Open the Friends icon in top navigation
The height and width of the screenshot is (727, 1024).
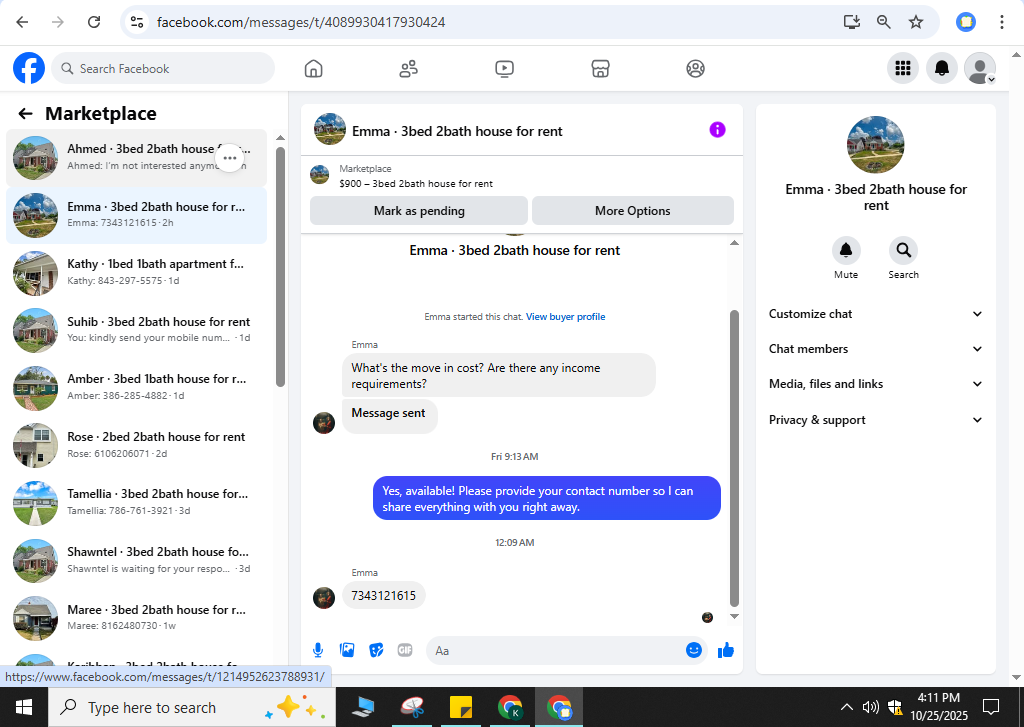click(x=409, y=69)
